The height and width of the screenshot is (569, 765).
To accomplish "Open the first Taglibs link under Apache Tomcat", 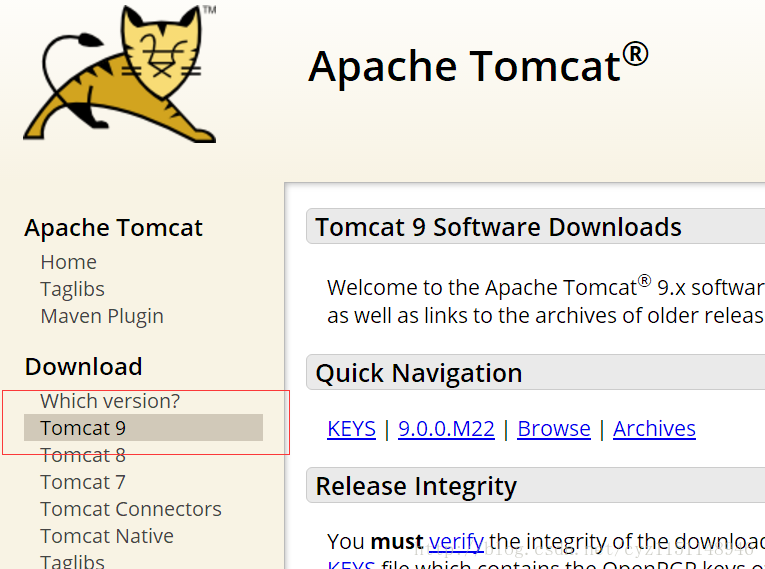I will pyautogui.click(x=72, y=289).
